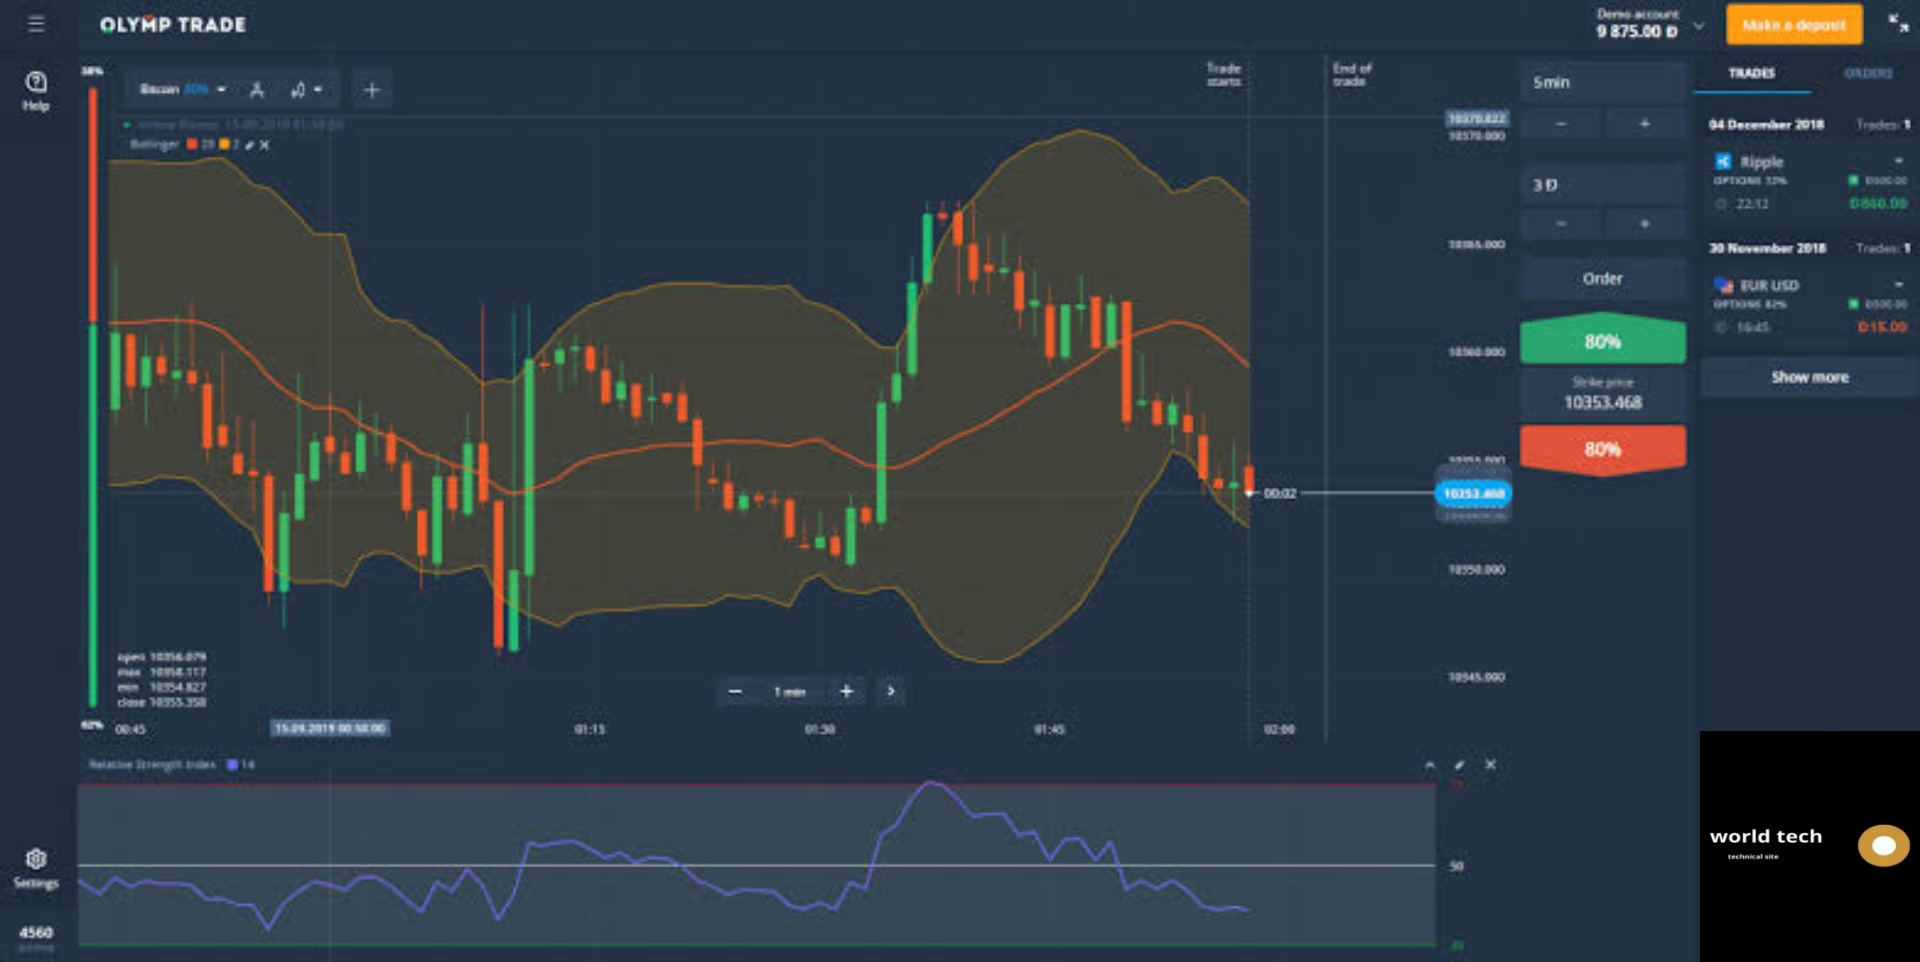1920x962 pixels.
Task: Switch to the Trades tab
Action: tap(1752, 73)
